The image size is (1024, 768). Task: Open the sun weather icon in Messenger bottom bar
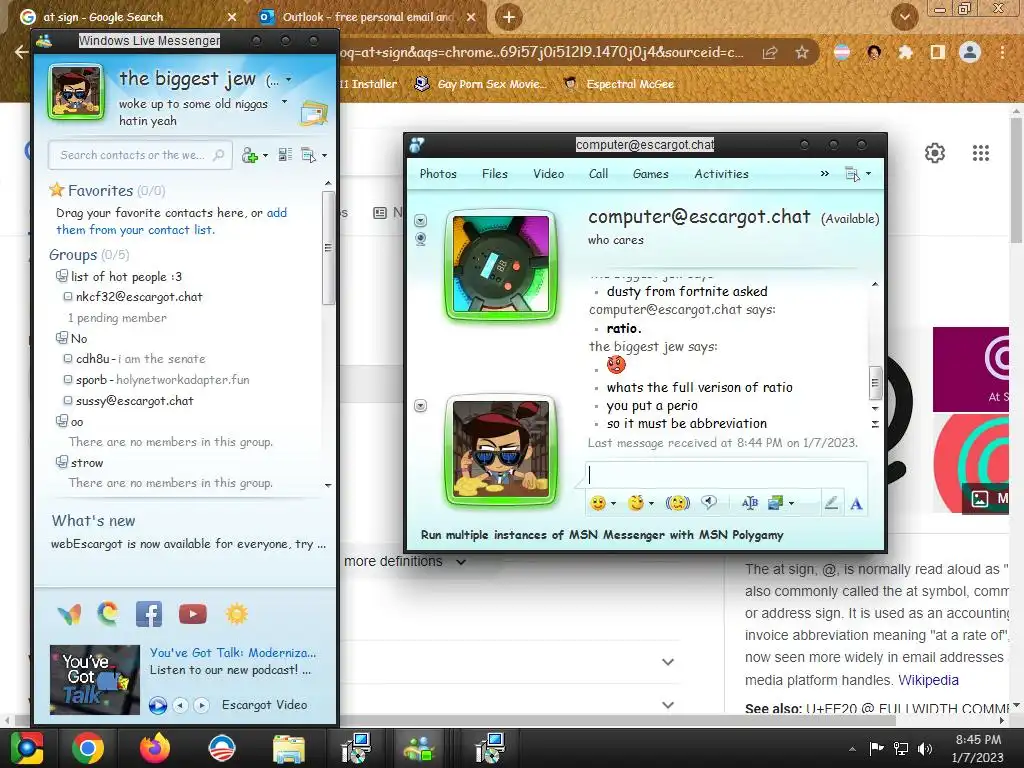click(x=236, y=614)
